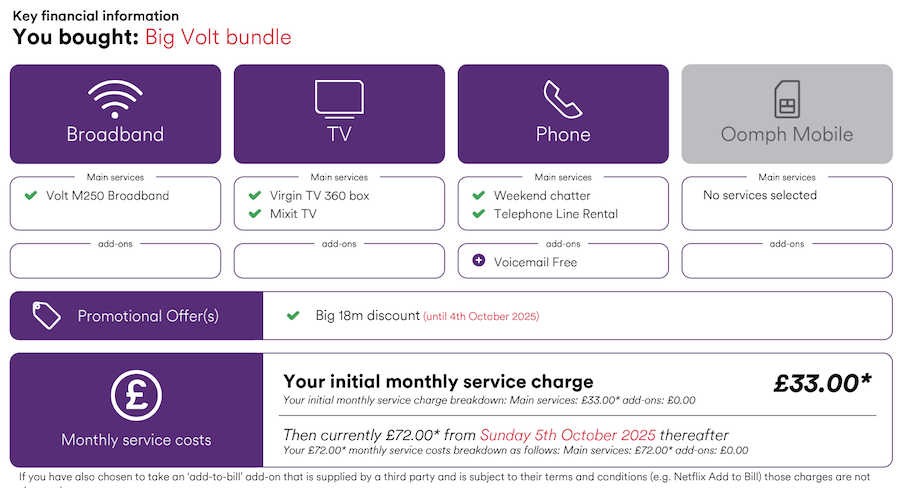Viewport: 900px width, 488px height.
Task: Click the TV screen icon
Action: [339, 99]
